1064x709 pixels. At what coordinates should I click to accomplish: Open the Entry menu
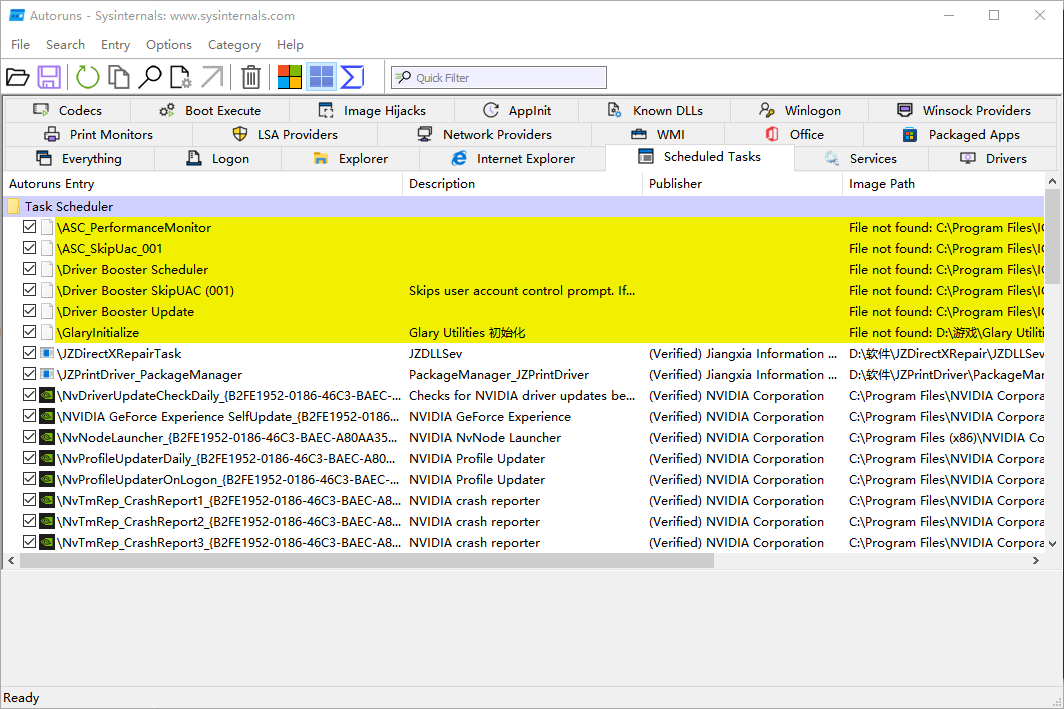[x=115, y=45]
